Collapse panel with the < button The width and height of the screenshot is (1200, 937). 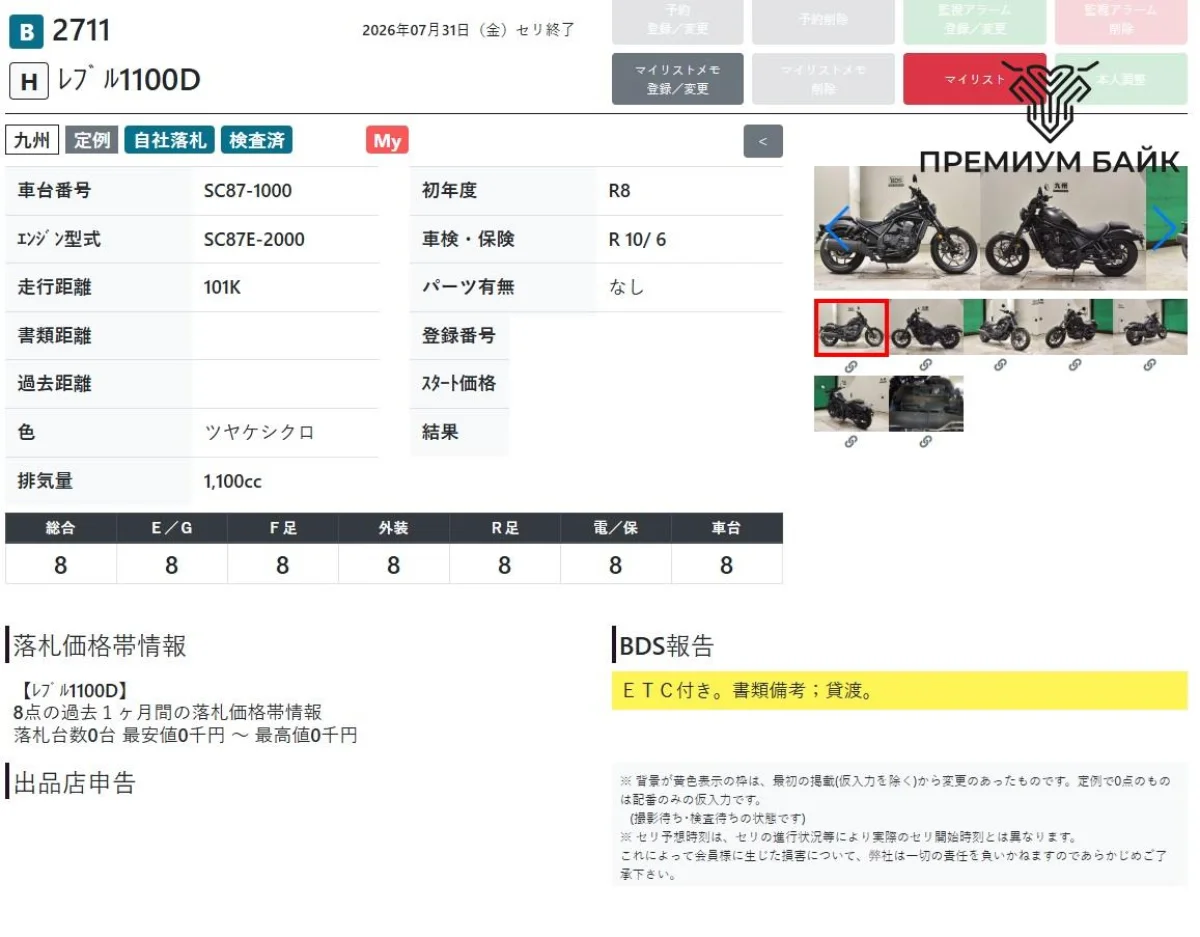[763, 141]
